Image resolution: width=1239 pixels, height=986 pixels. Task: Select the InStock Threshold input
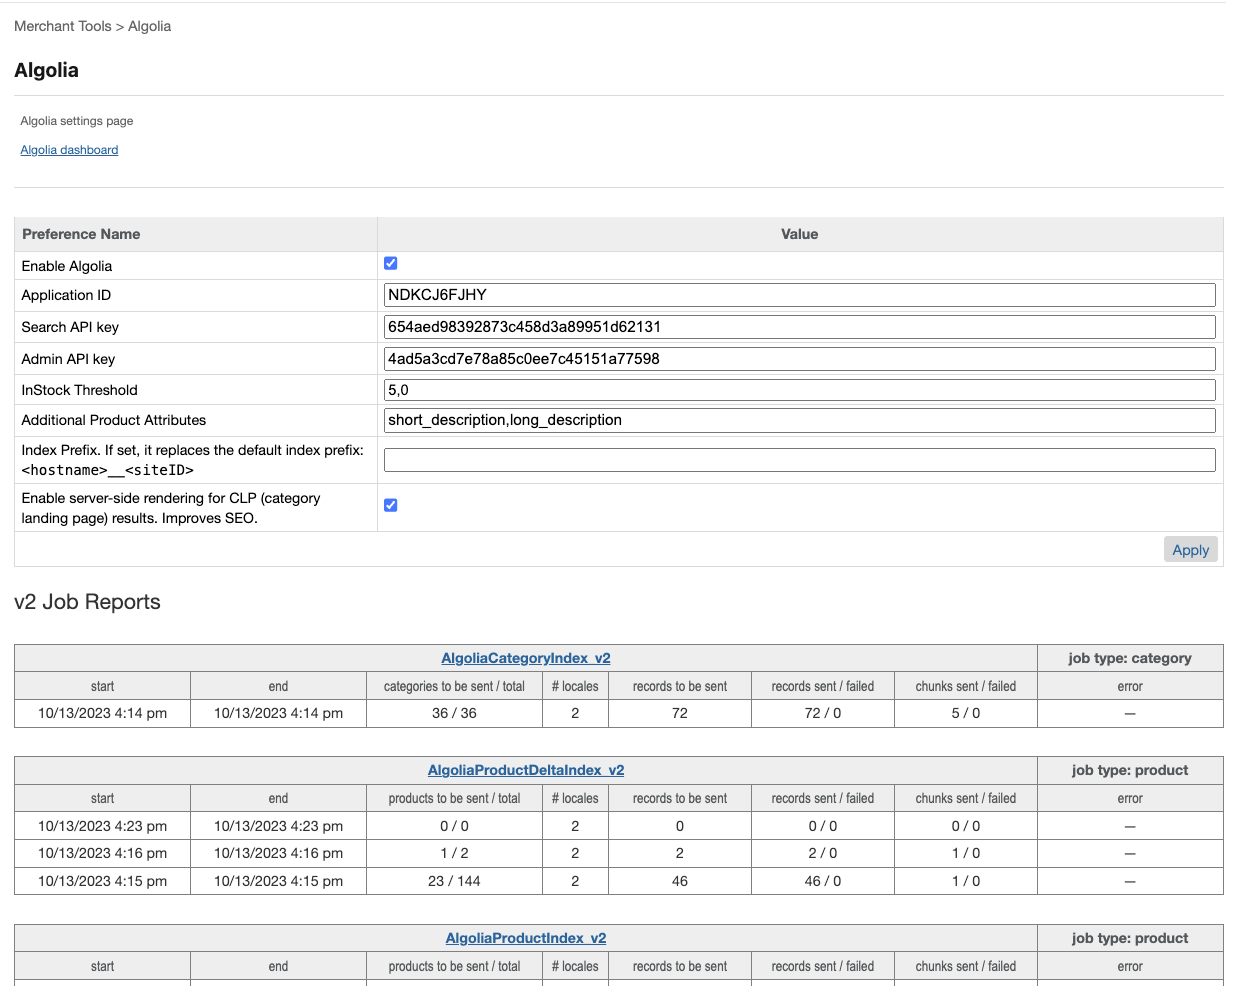click(800, 390)
